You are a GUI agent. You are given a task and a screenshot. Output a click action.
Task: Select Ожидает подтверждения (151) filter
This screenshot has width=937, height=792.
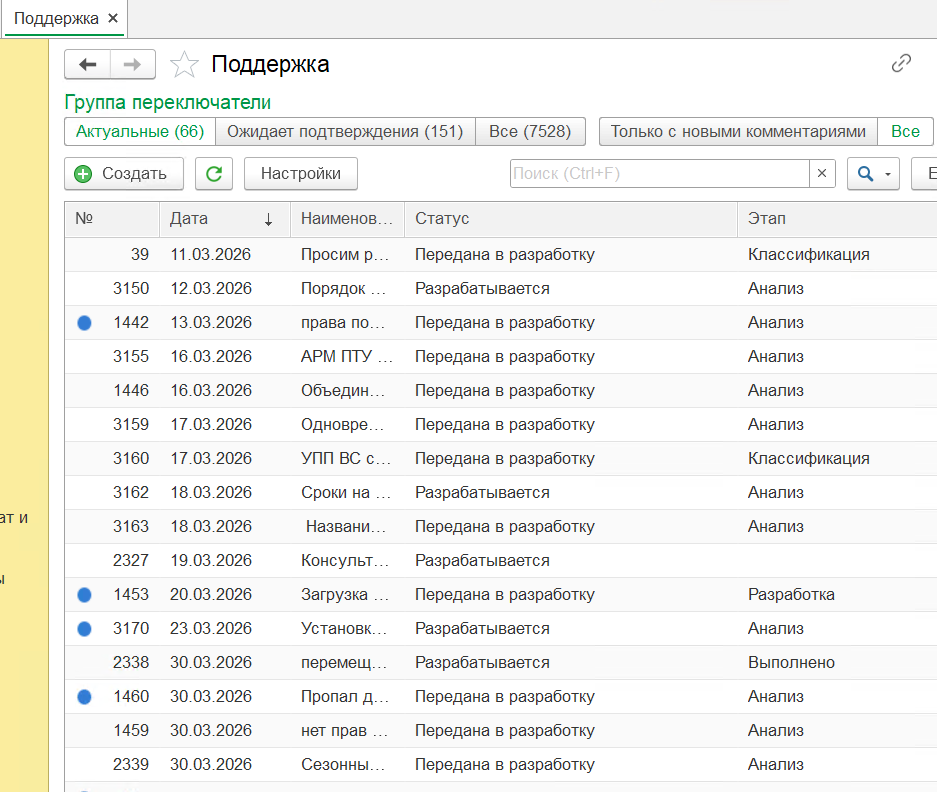(x=345, y=132)
